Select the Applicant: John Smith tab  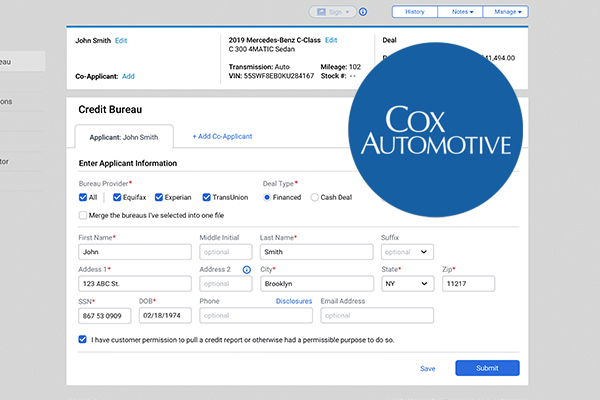124,137
